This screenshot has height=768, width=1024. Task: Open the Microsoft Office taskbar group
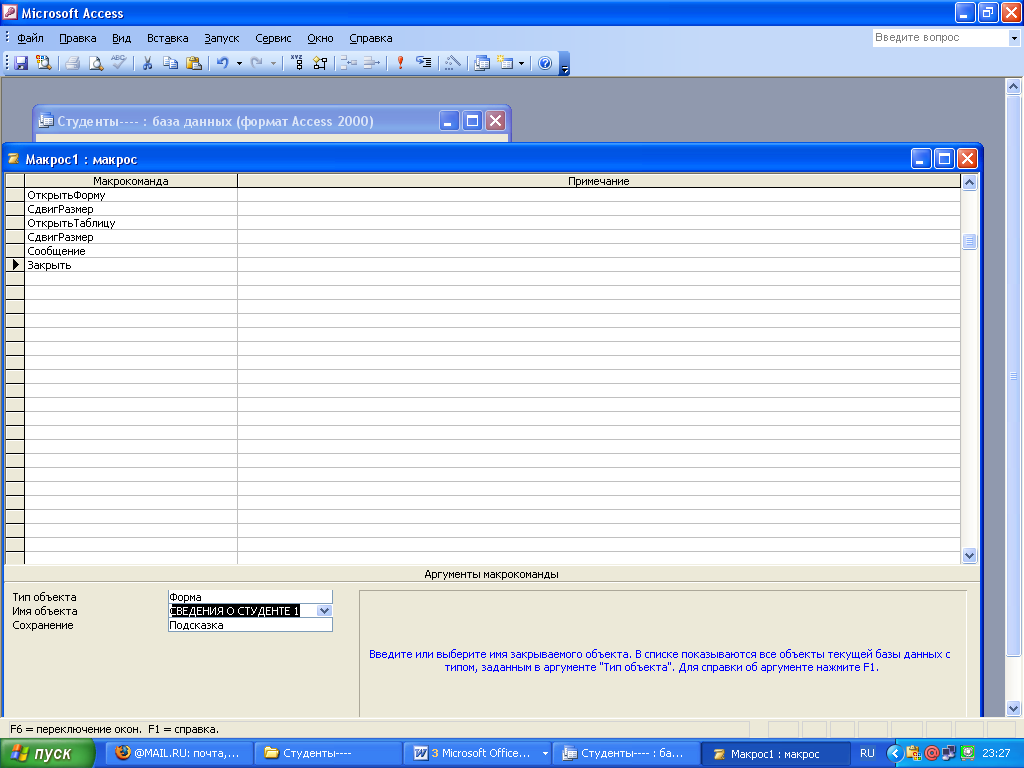point(478,753)
